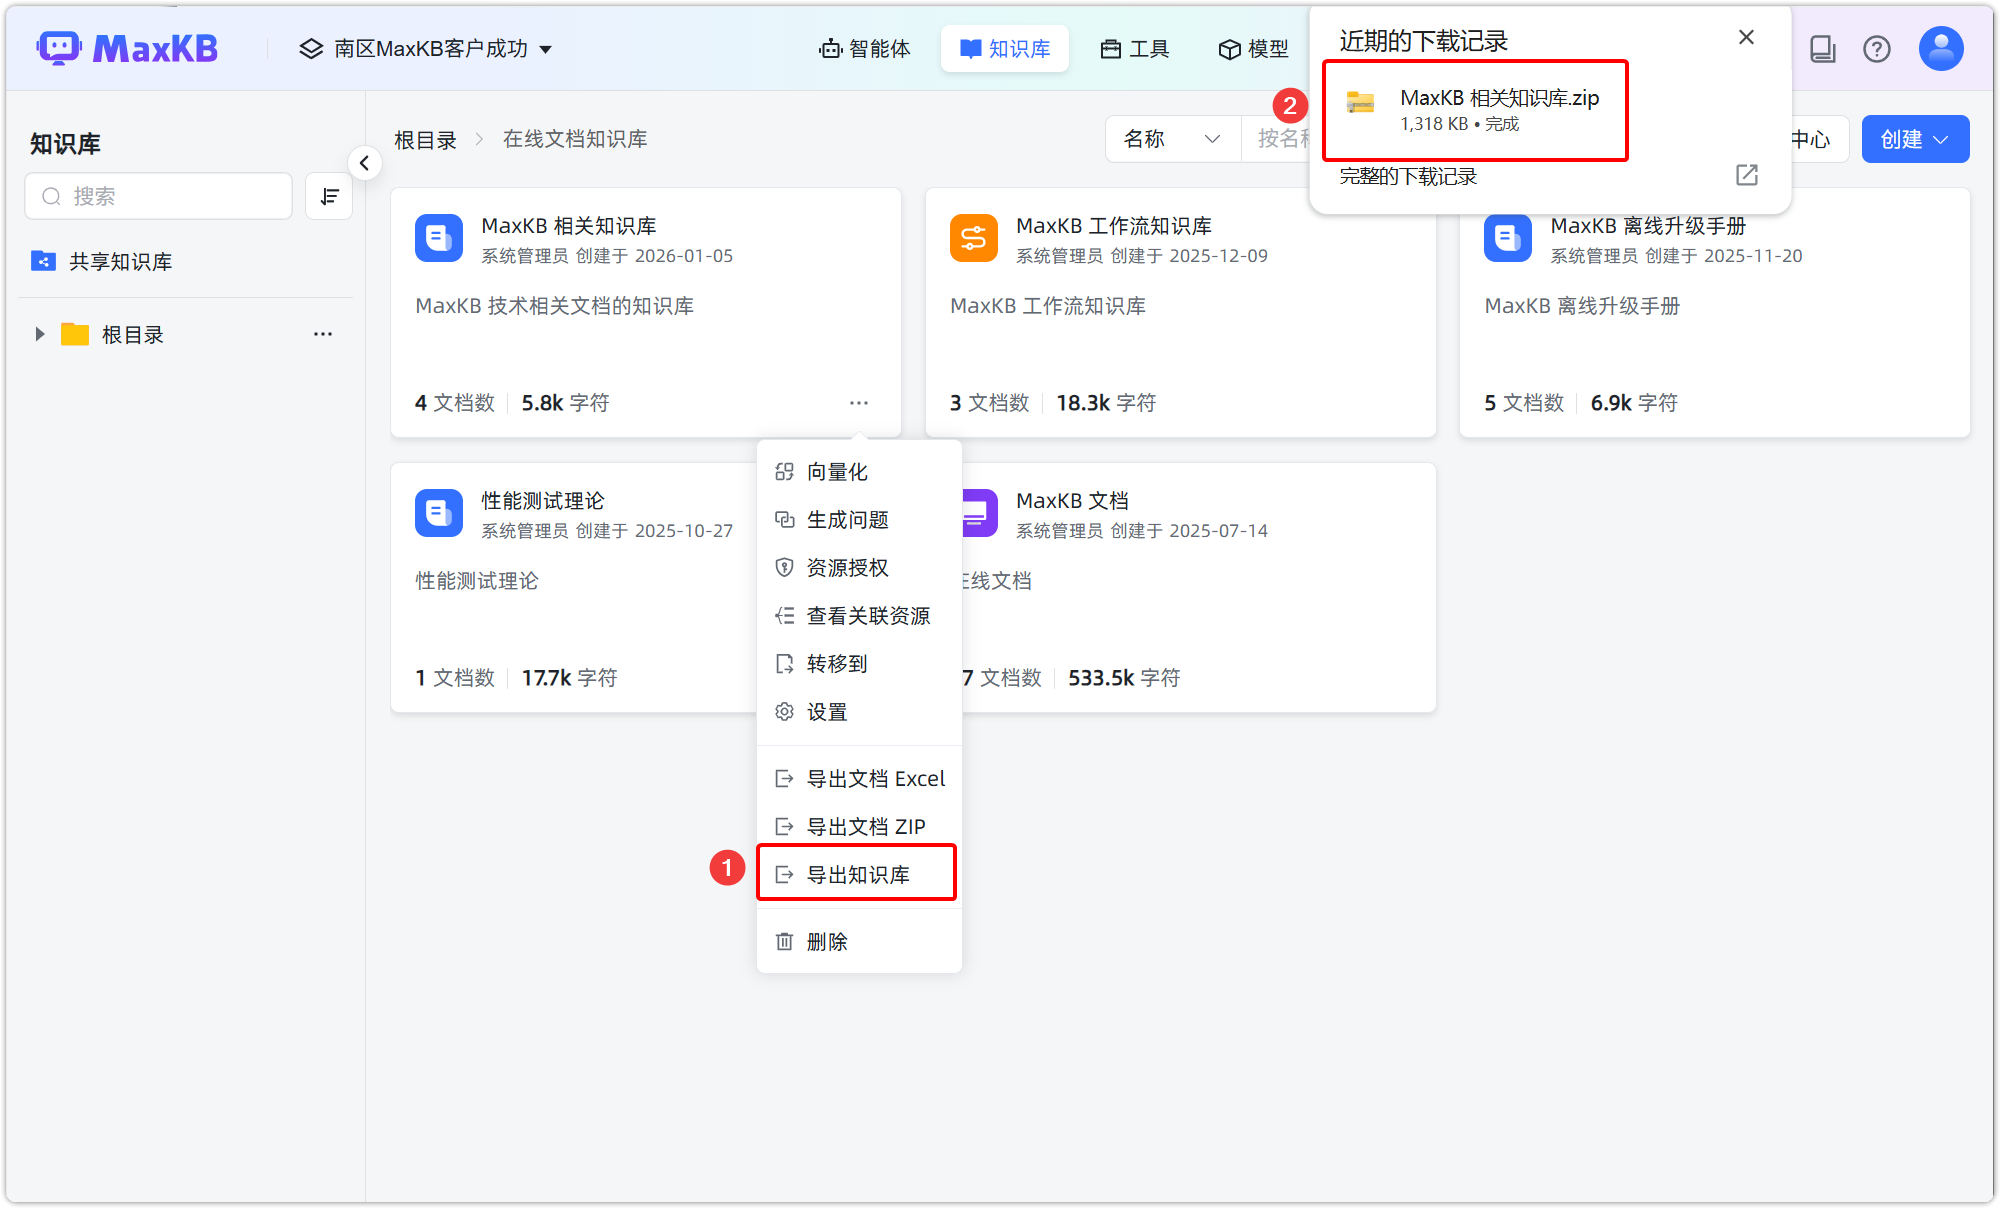The width and height of the screenshot is (2000, 1208).
Task: Select 设置 from the context menu
Action: point(859,712)
